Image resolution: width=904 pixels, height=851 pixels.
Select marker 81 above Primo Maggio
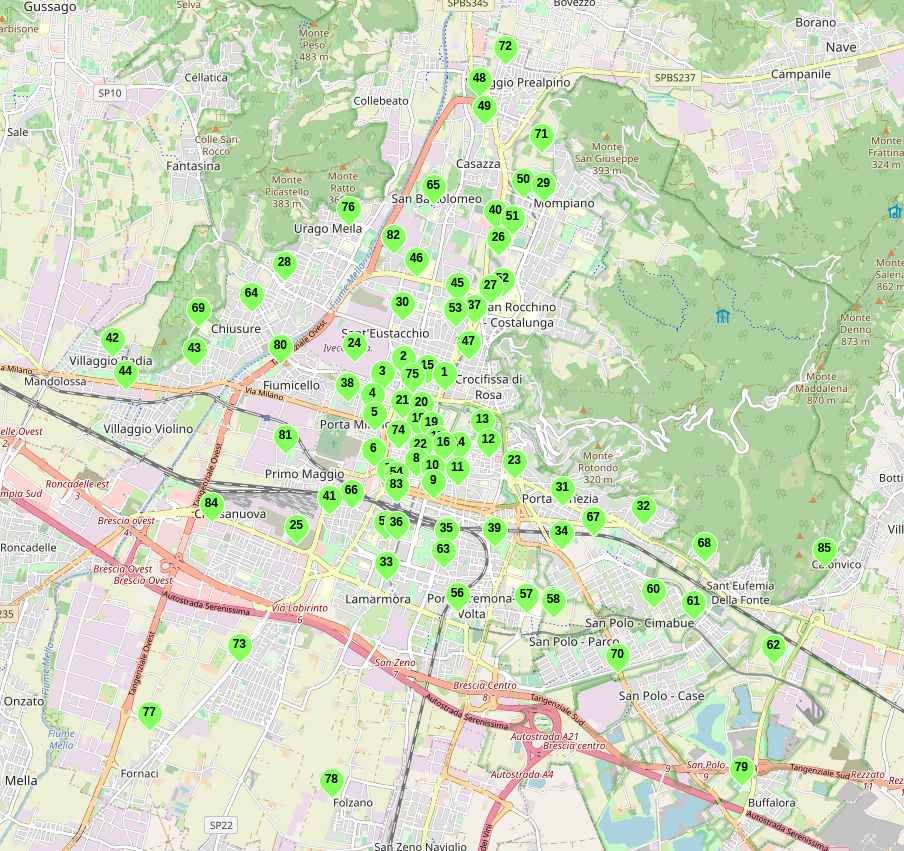(285, 438)
